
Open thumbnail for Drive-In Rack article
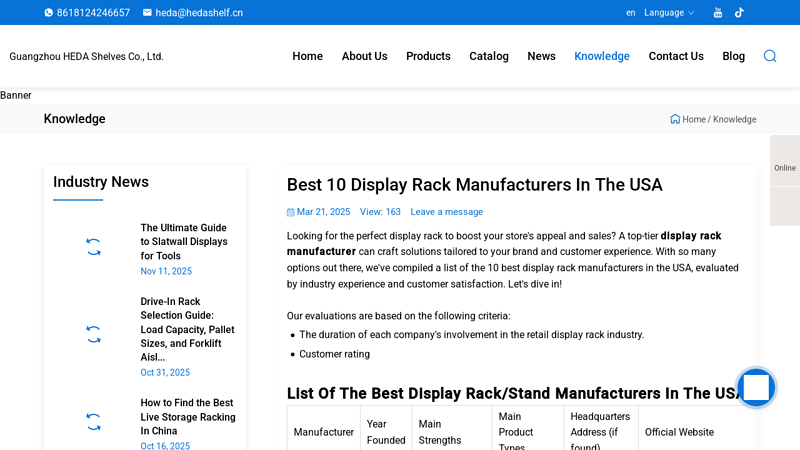pos(93,334)
